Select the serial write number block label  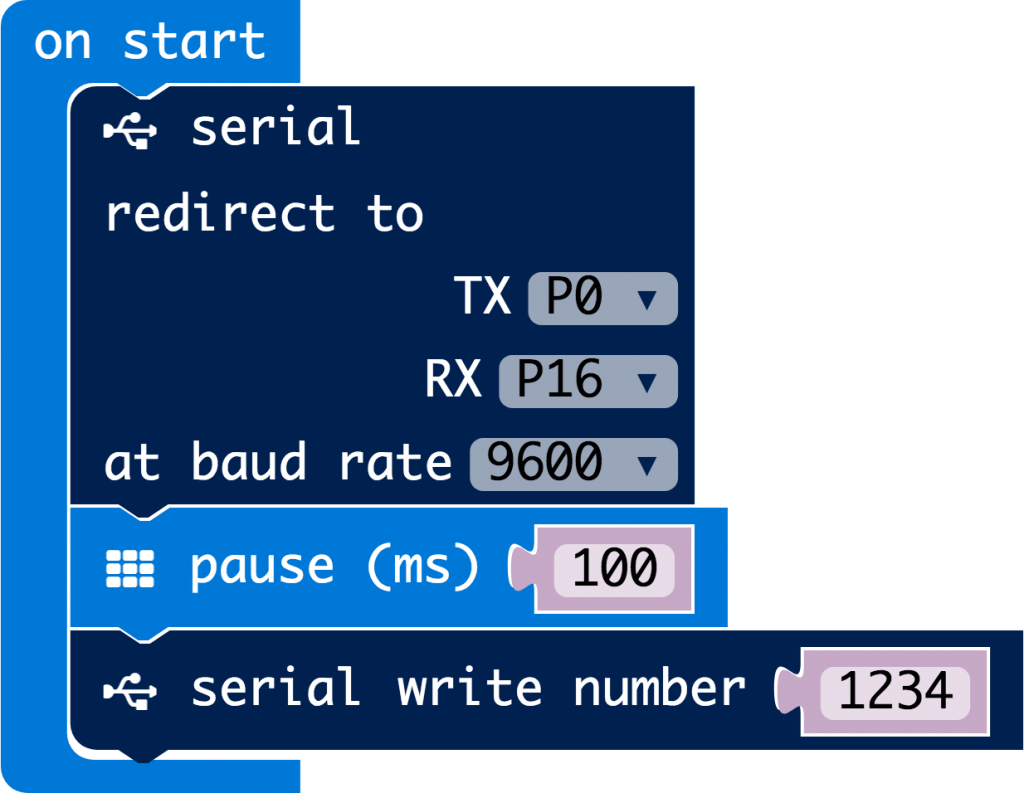(x=468, y=689)
